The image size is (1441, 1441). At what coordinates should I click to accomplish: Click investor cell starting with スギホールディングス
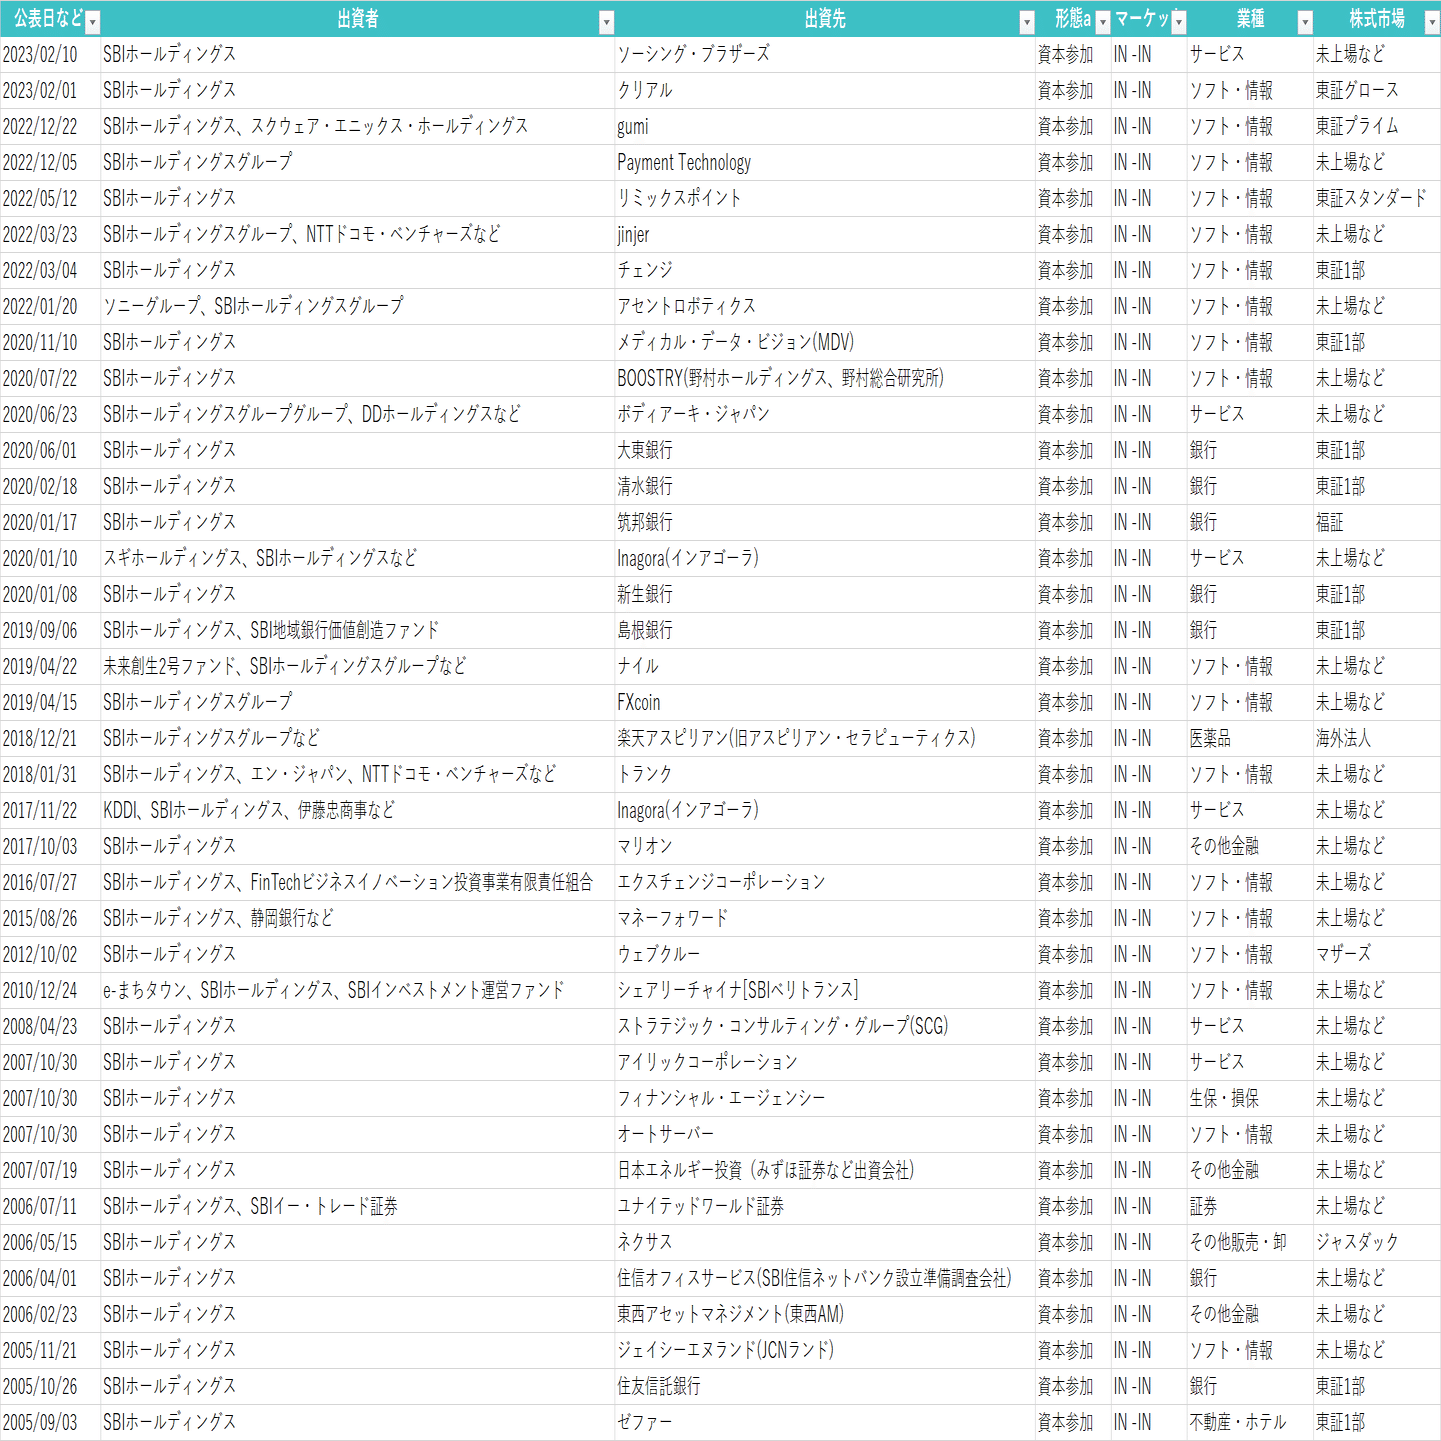358,559
